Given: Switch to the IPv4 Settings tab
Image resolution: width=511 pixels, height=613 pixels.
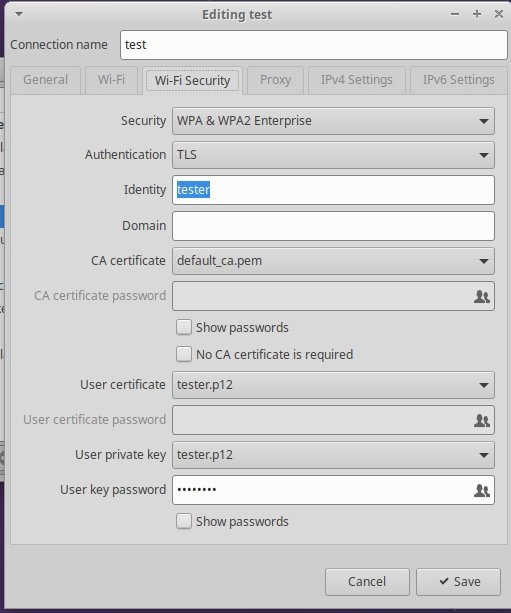Looking at the screenshot, I should click(357, 80).
